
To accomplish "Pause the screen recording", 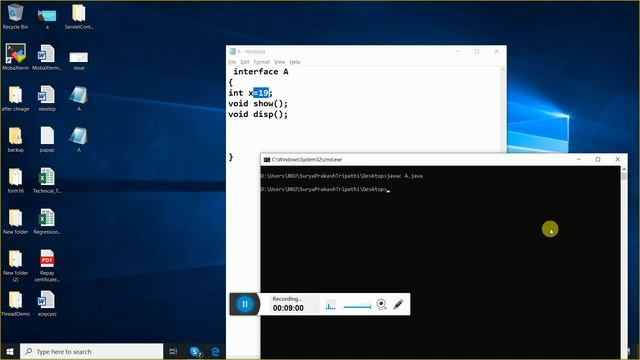I will (245, 304).
